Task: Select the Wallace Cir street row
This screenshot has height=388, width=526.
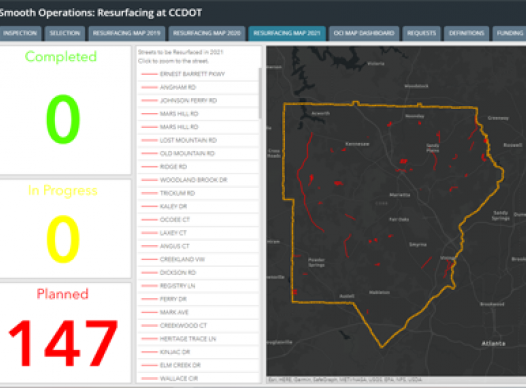Action: (198, 379)
